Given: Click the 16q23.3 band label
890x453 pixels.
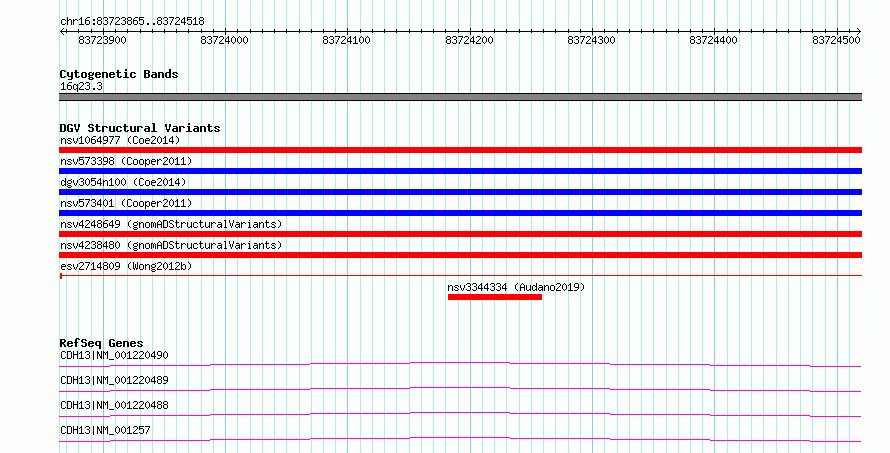Looking at the screenshot, I should tap(81, 86).
